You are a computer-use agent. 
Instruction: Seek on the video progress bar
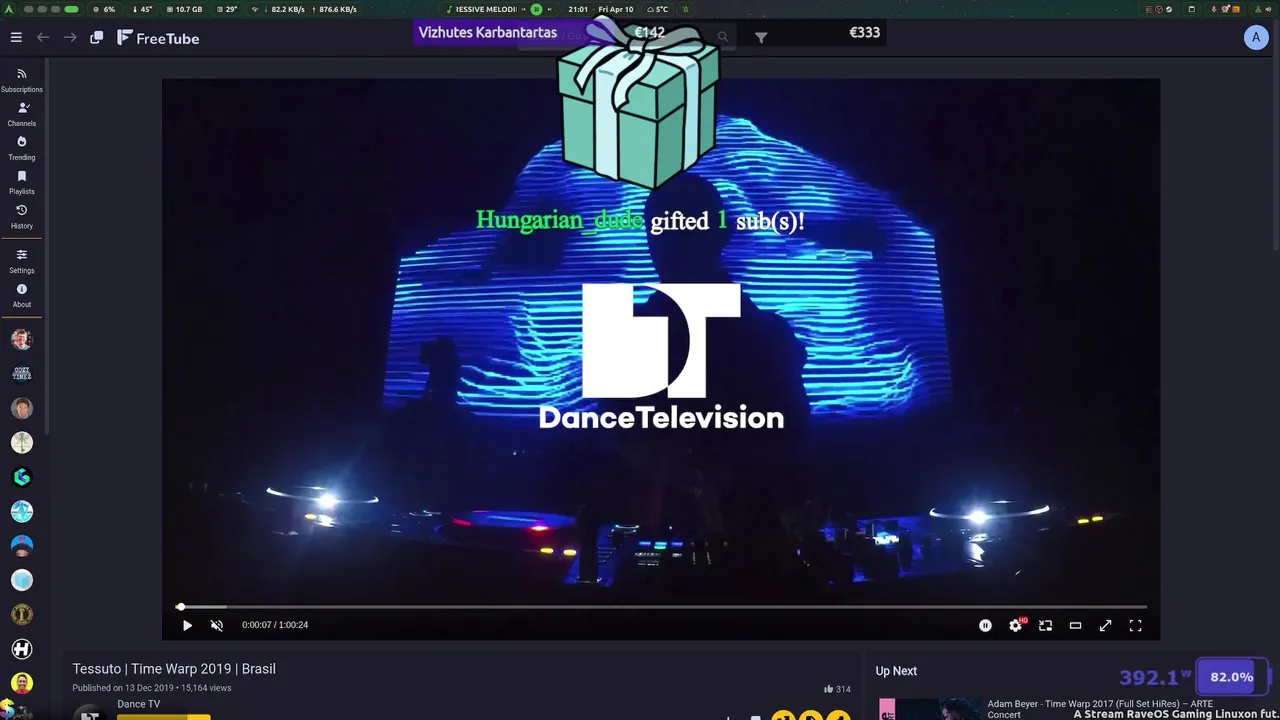click(x=661, y=607)
